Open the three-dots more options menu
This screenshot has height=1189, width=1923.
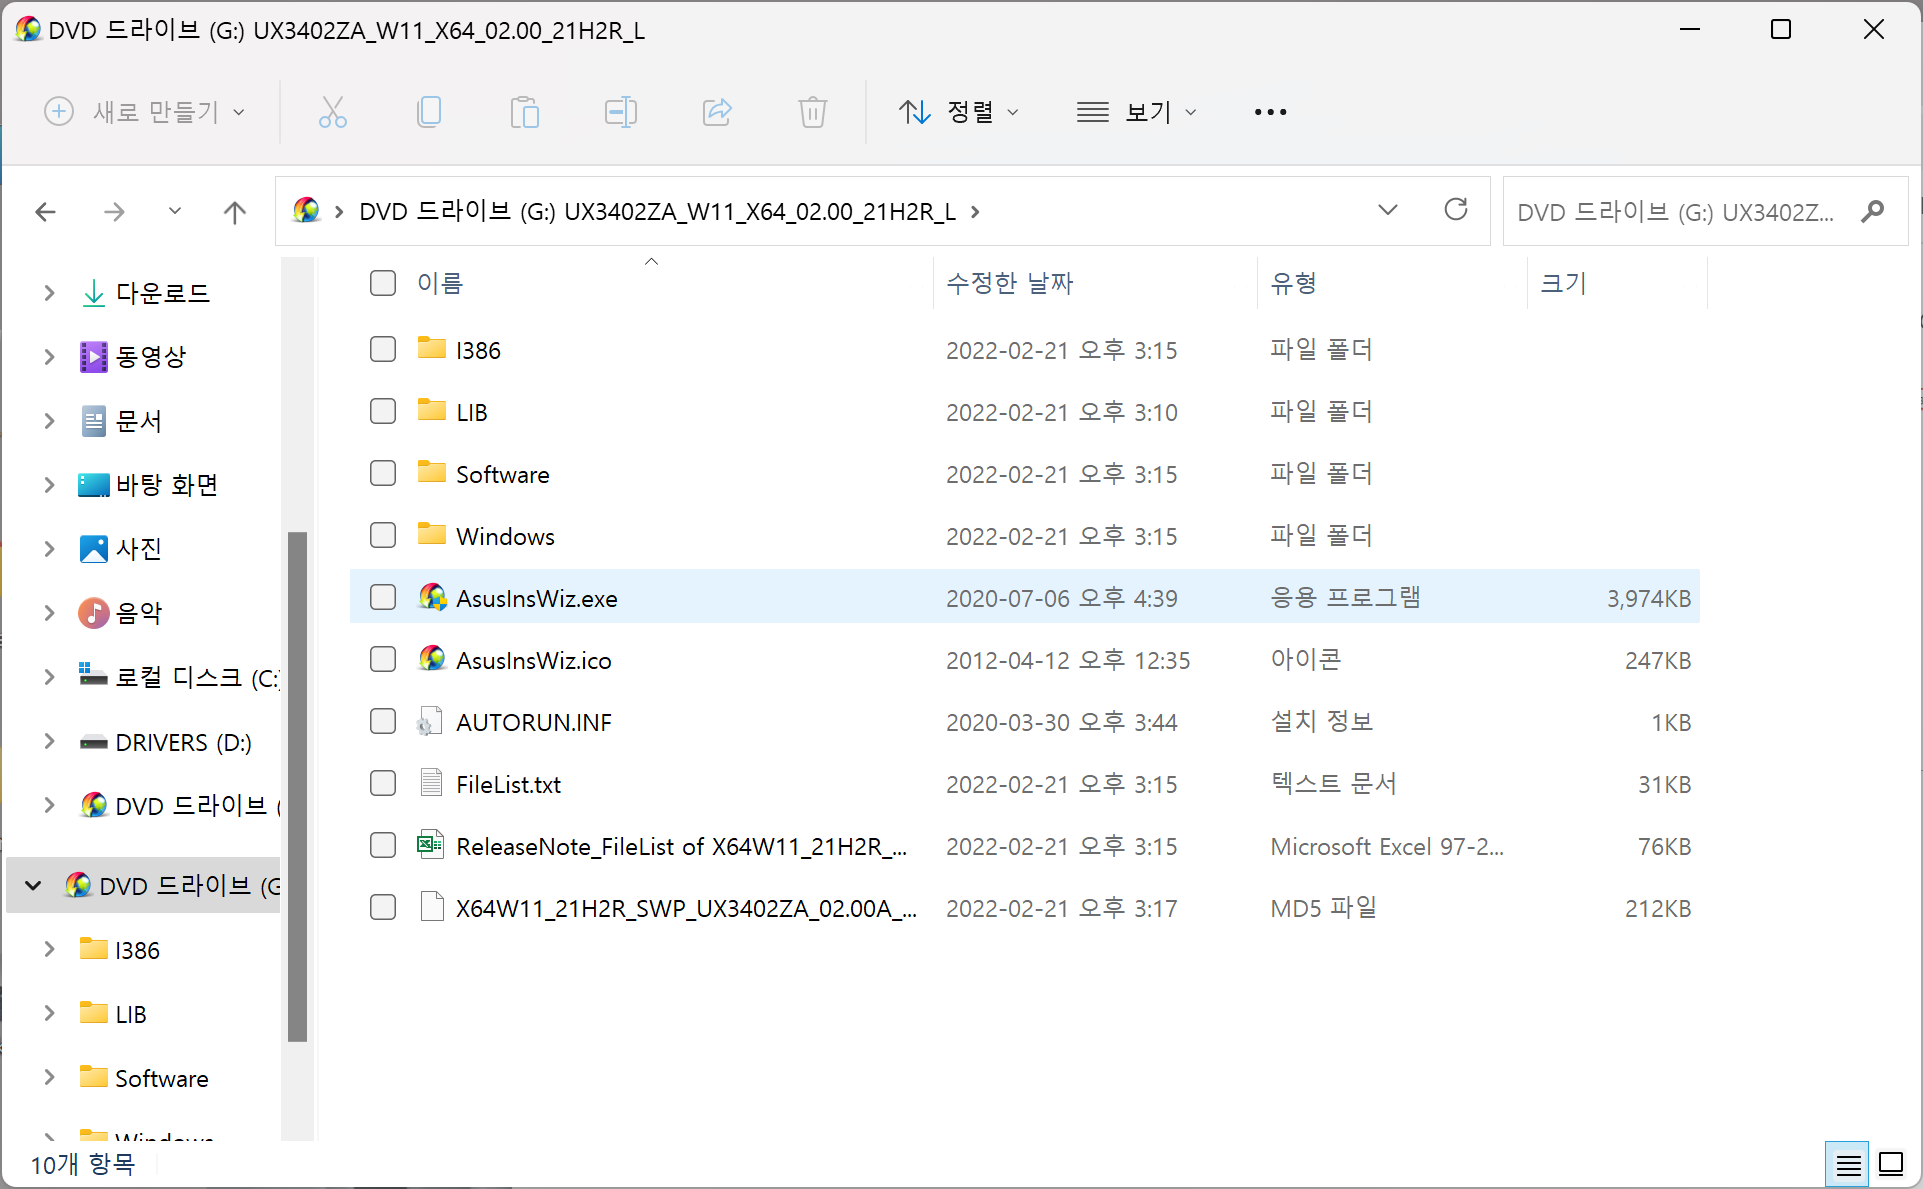[x=1270, y=112]
